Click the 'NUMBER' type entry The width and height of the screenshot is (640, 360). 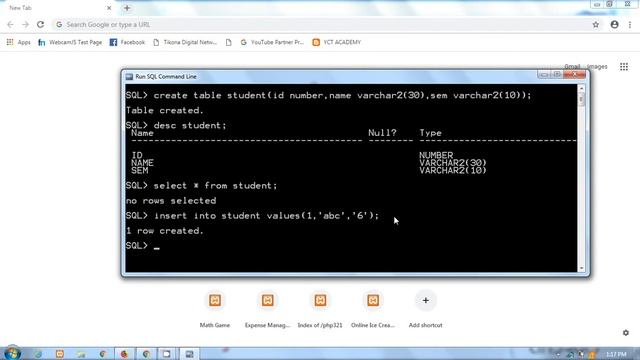pos(436,155)
